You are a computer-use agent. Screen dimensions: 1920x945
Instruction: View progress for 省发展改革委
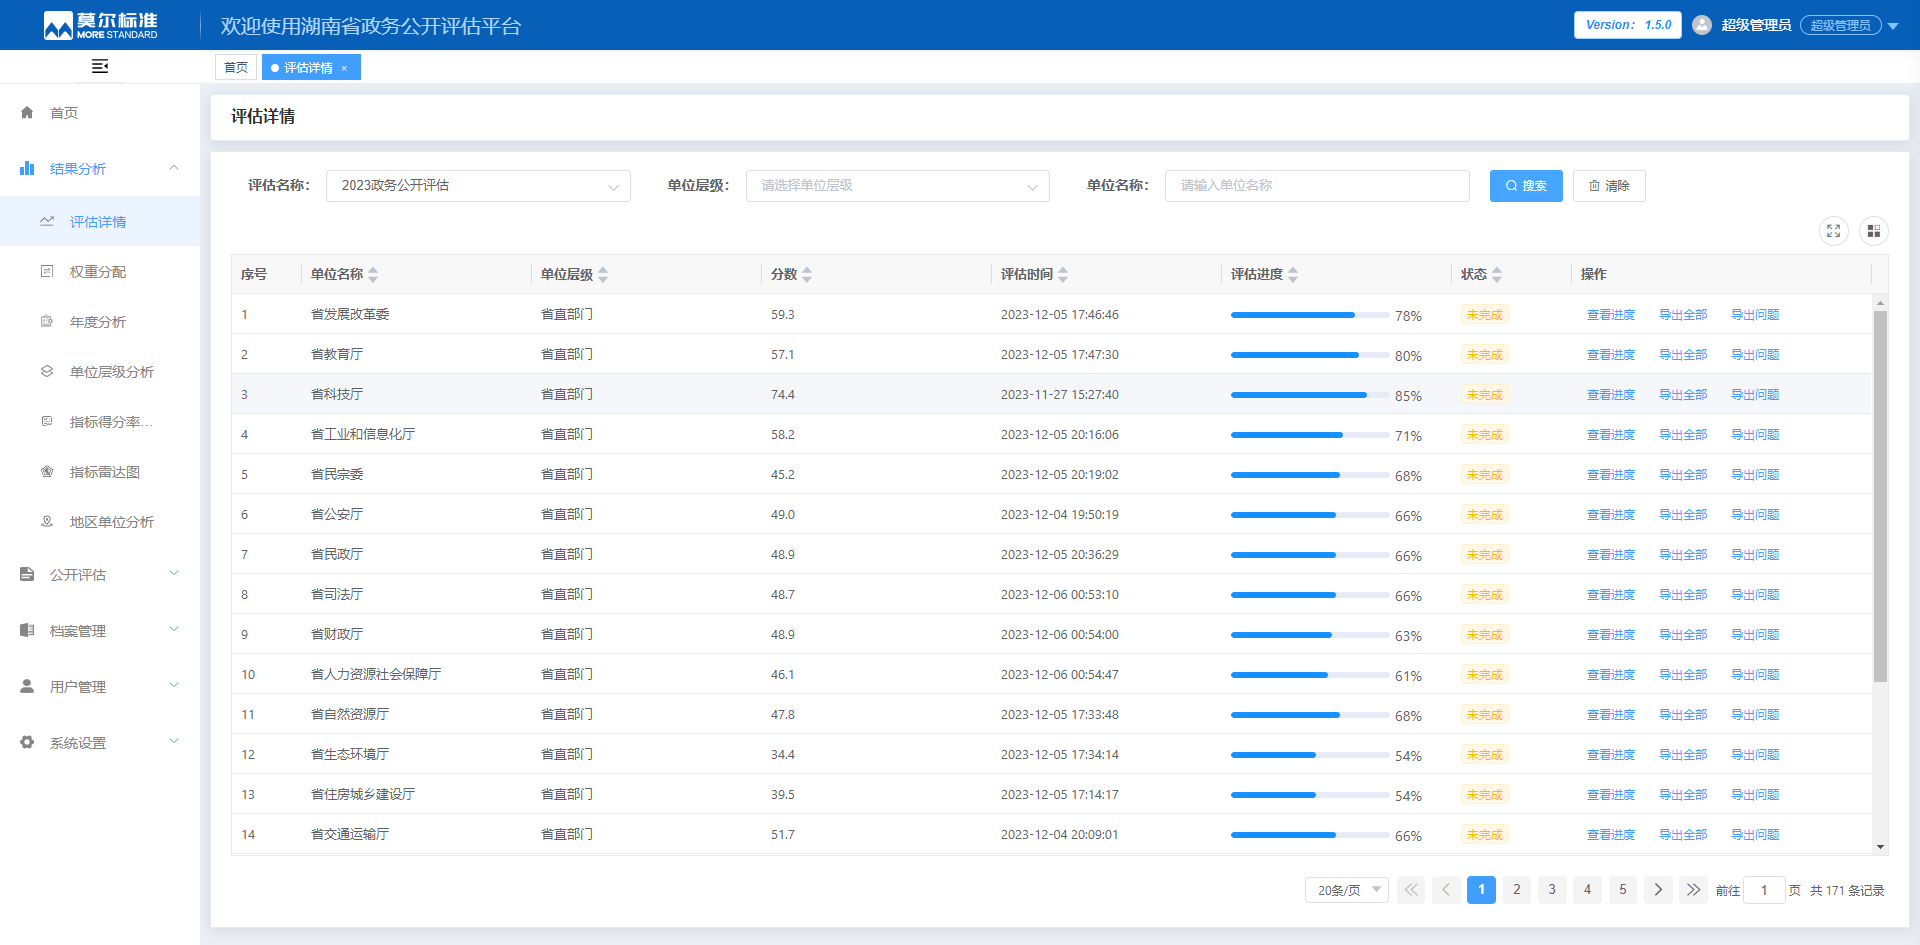pyautogui.click(x=1611, y=315)
